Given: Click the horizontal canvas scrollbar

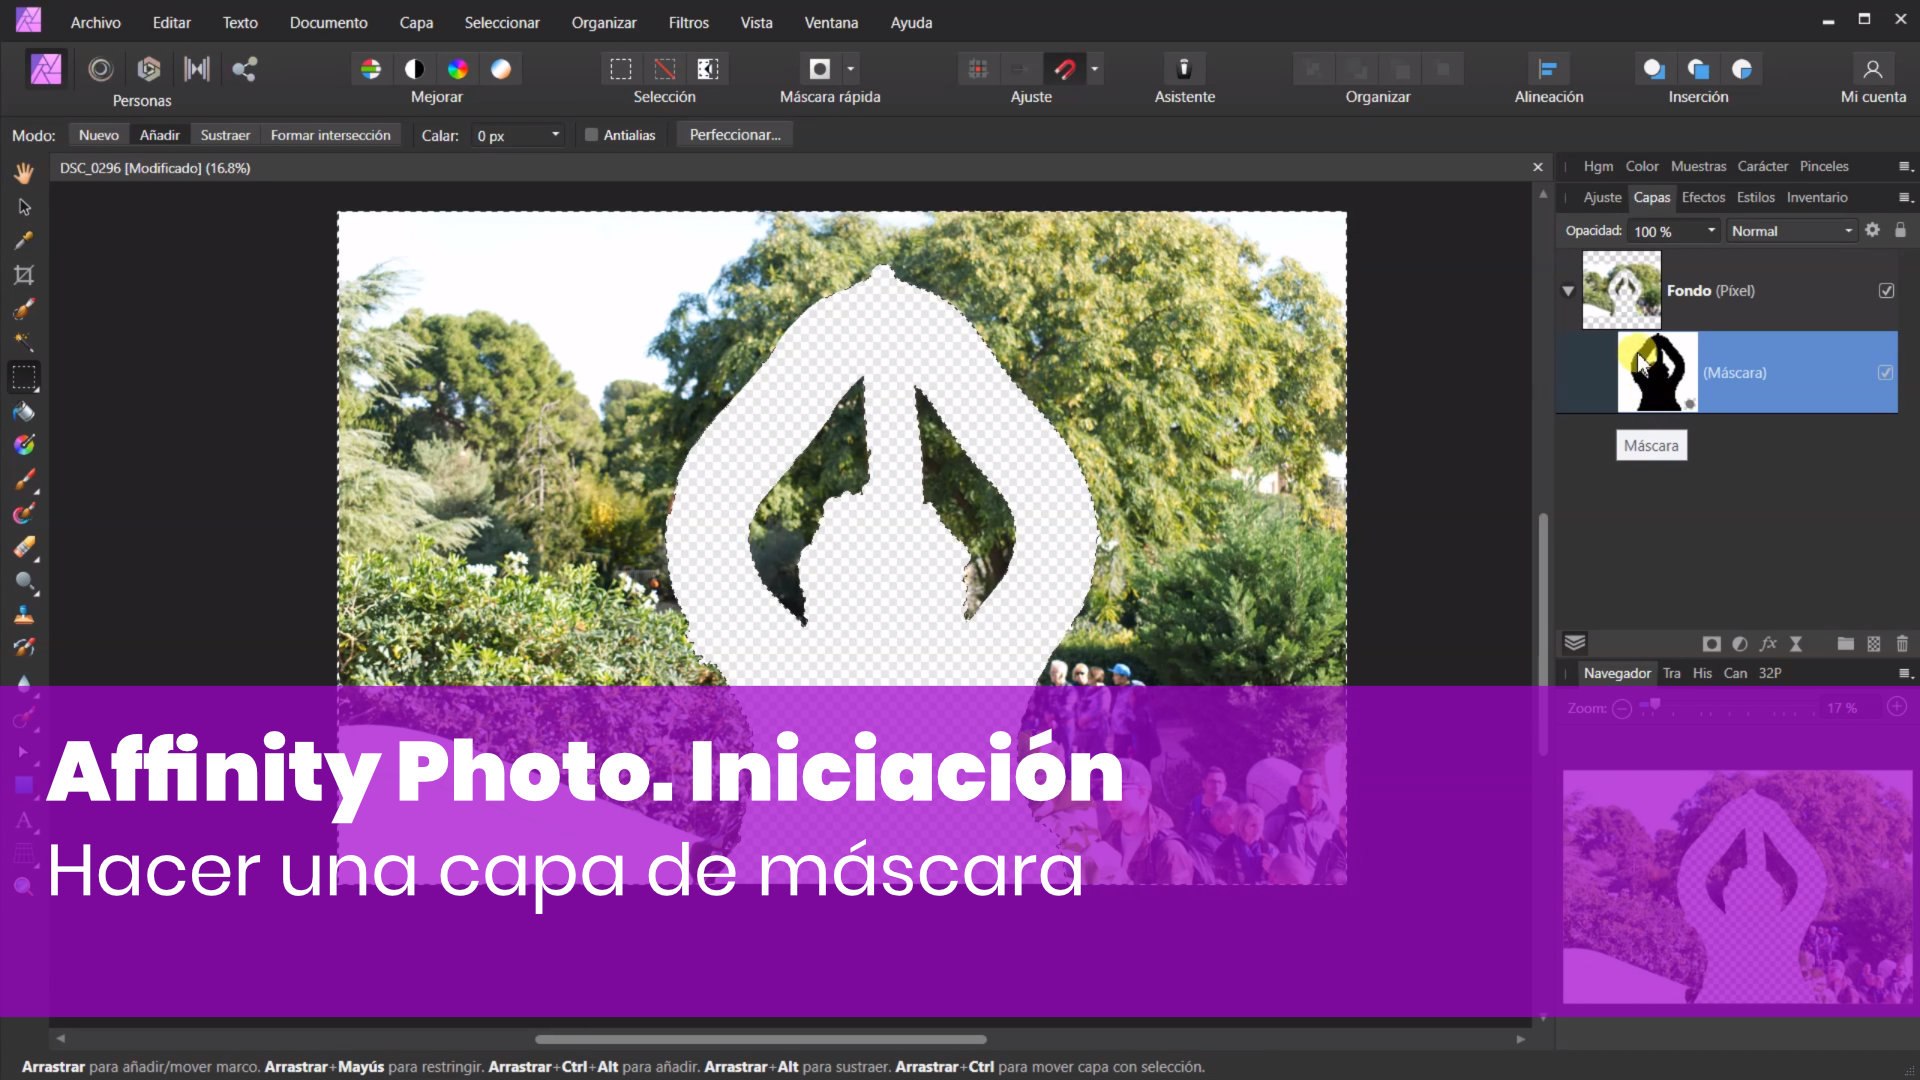Looking at the screenshot, I should tap(760, 1040).
